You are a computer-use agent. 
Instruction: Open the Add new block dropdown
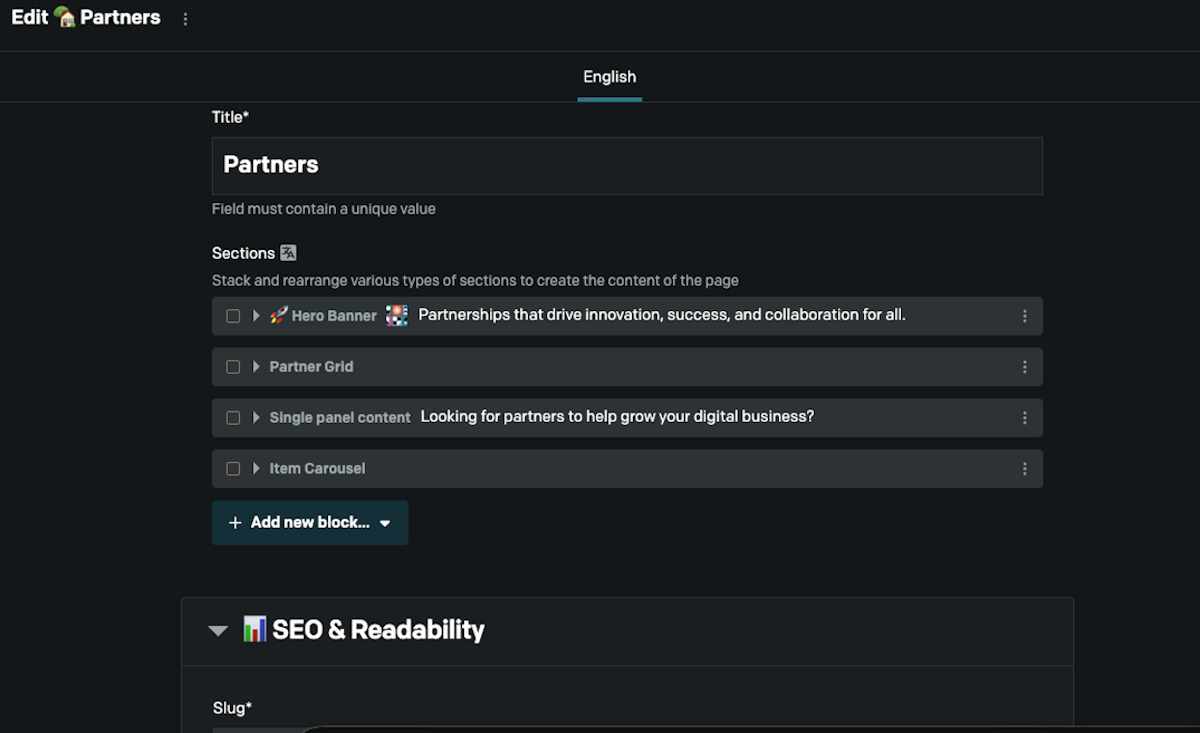310,523
